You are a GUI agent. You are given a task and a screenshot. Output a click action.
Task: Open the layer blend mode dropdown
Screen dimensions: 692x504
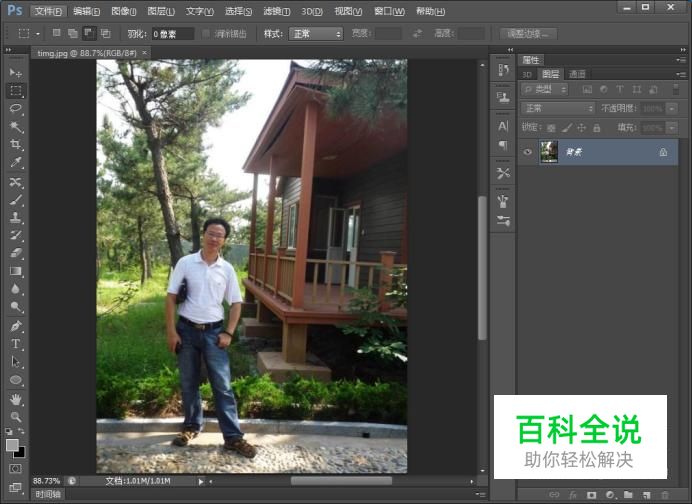[x=557, y=108]
